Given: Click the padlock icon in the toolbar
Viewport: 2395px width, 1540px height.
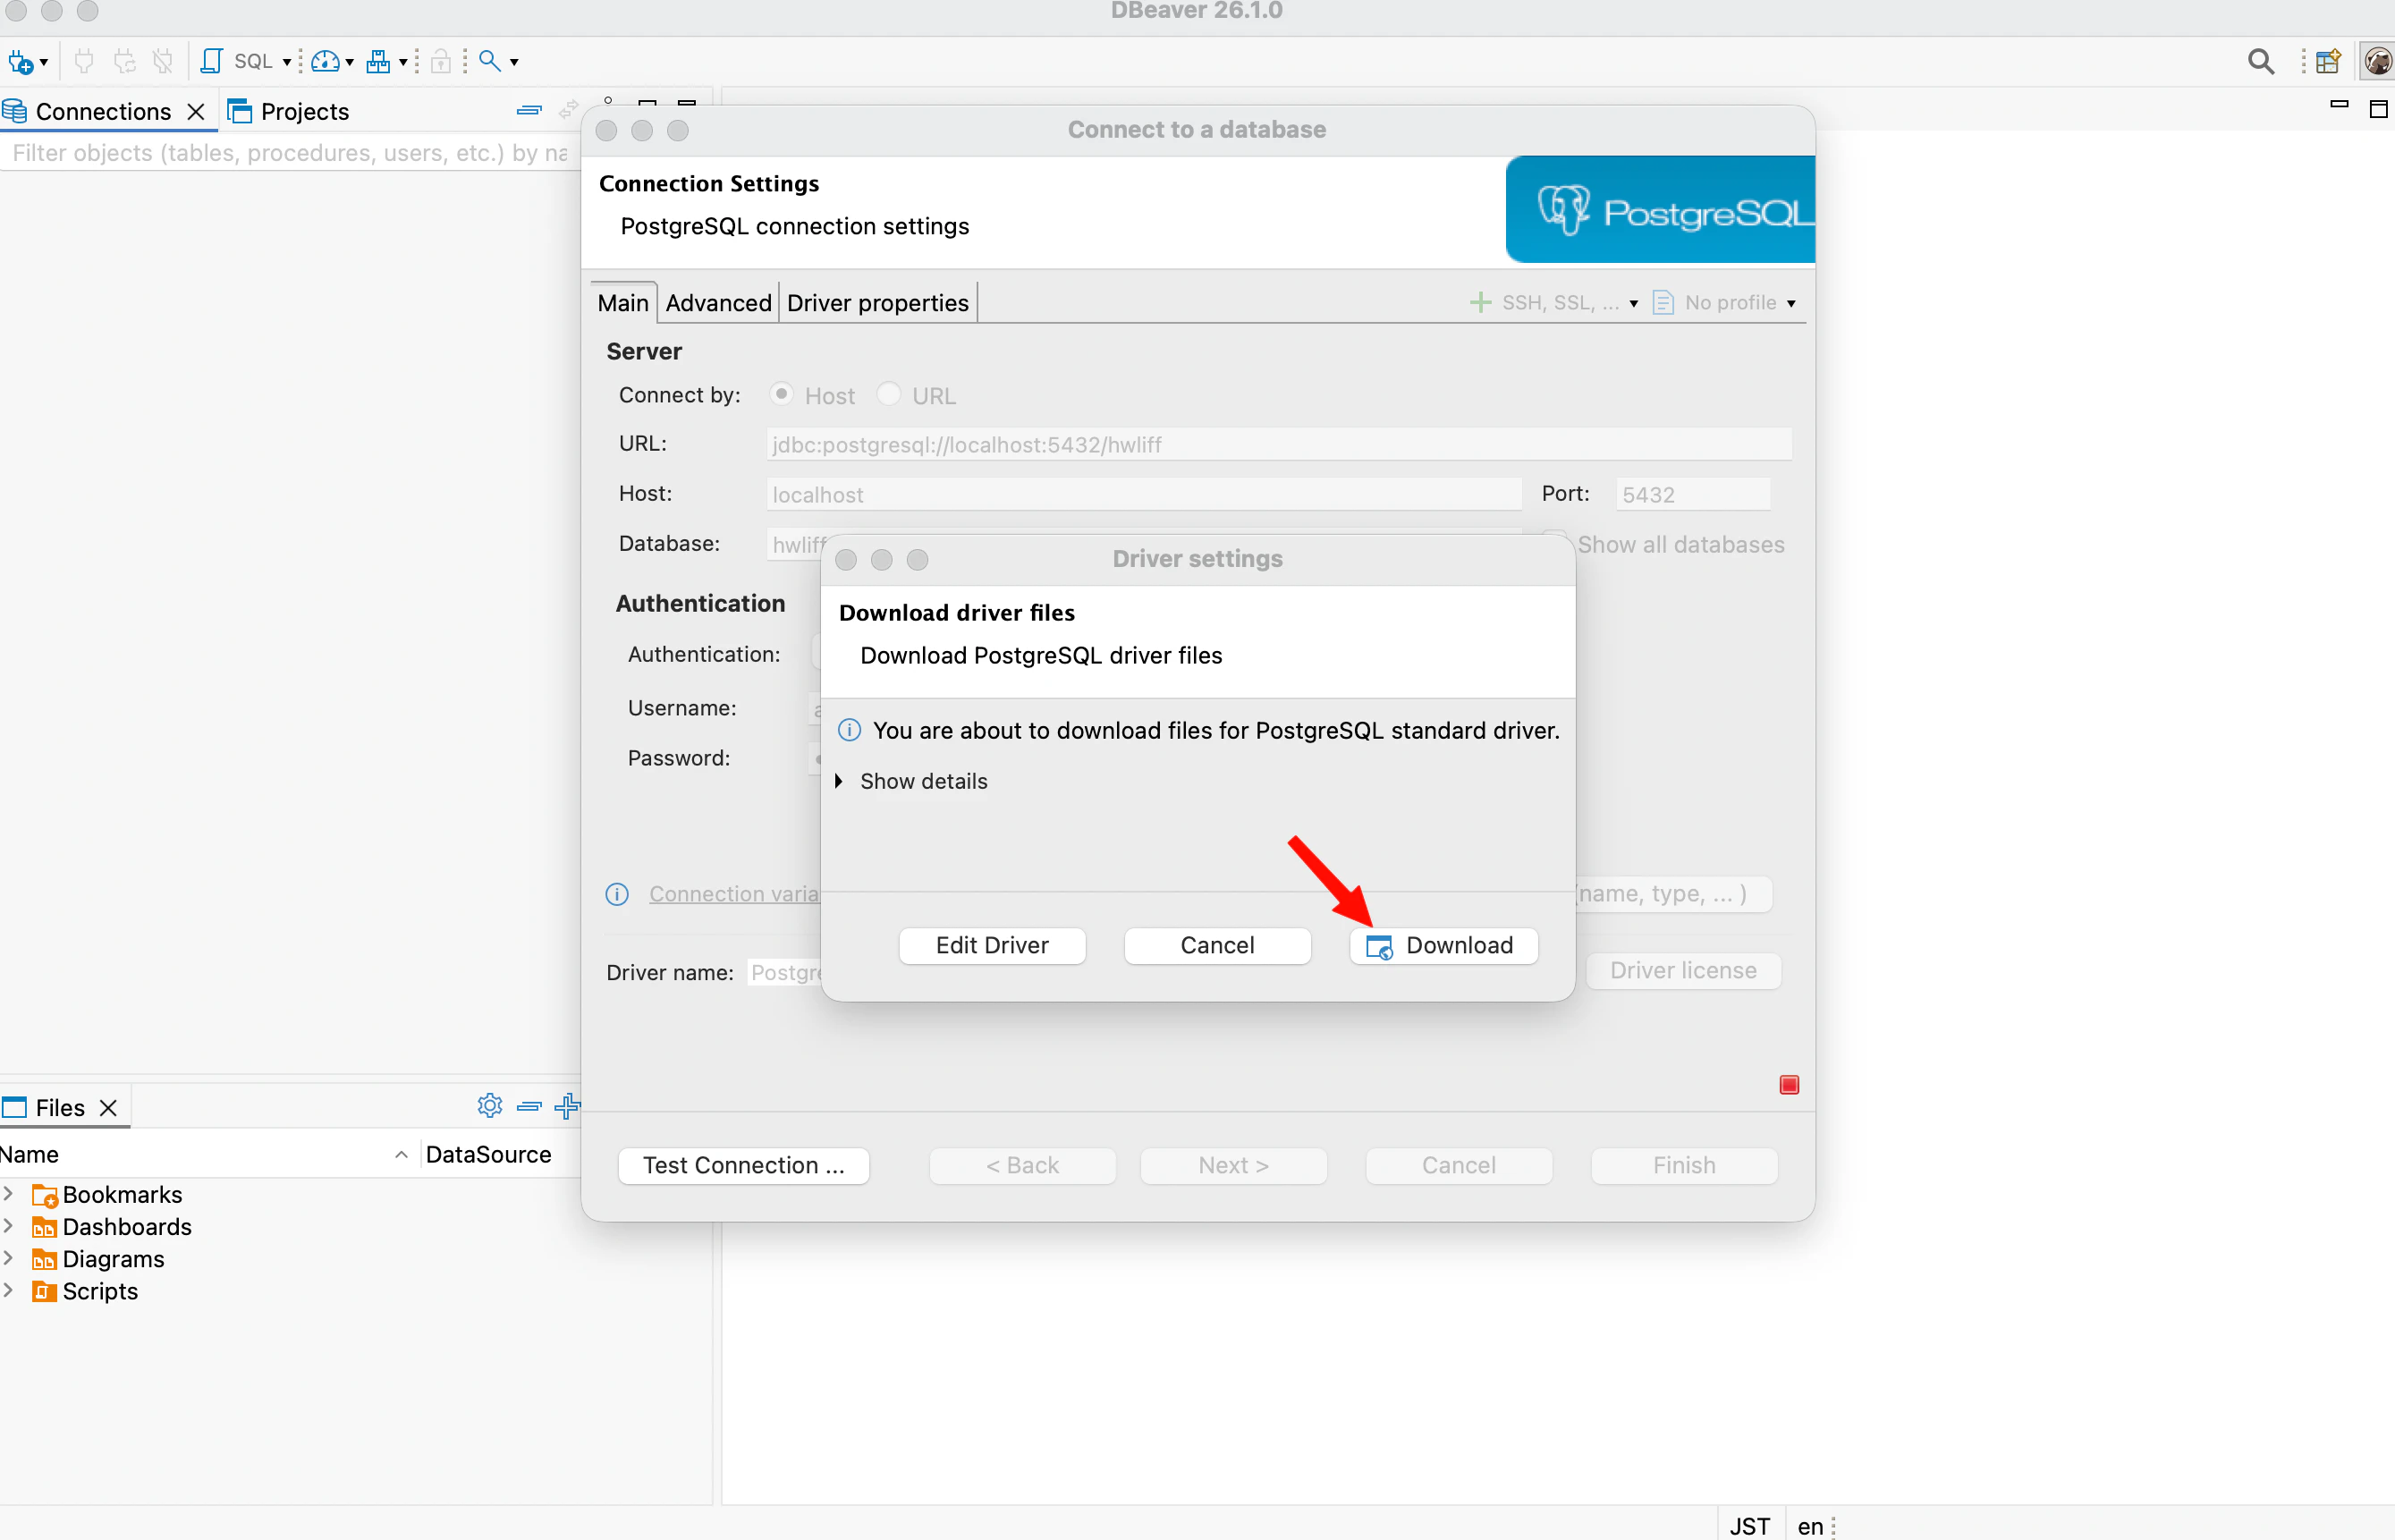Looking at the screenshot, I should 440,62.
